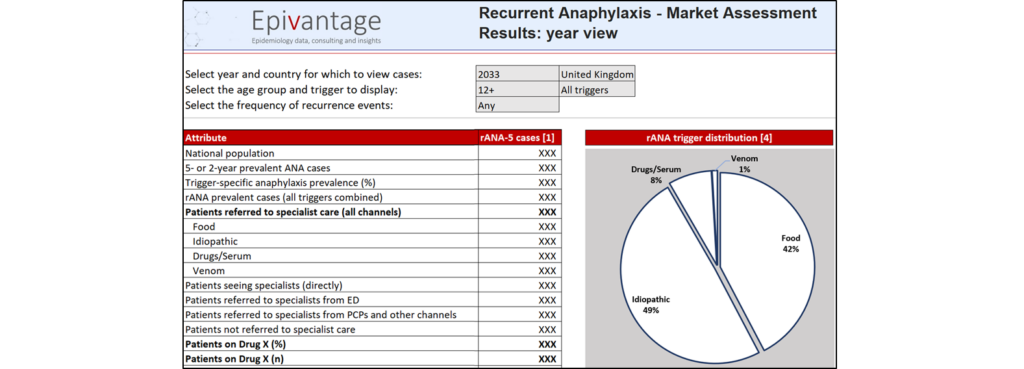
Task: Click XXX value for referred from PCPs and other channels
Action: 547,315
